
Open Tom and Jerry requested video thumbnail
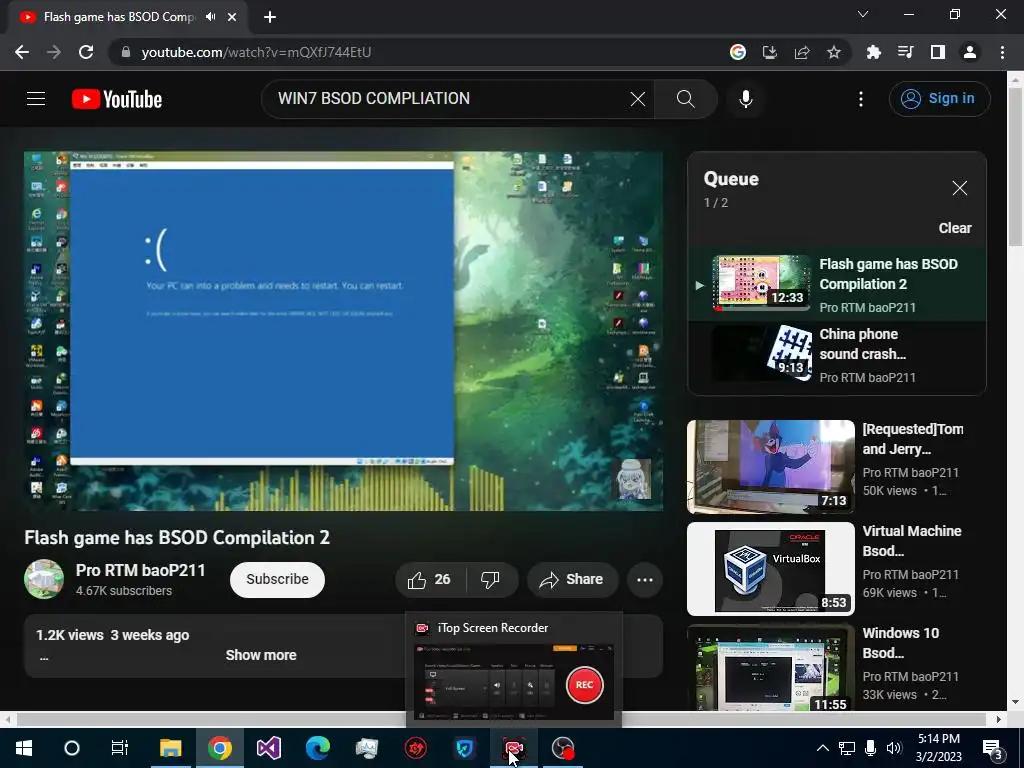pyautogui.click(x=771, y=467)
